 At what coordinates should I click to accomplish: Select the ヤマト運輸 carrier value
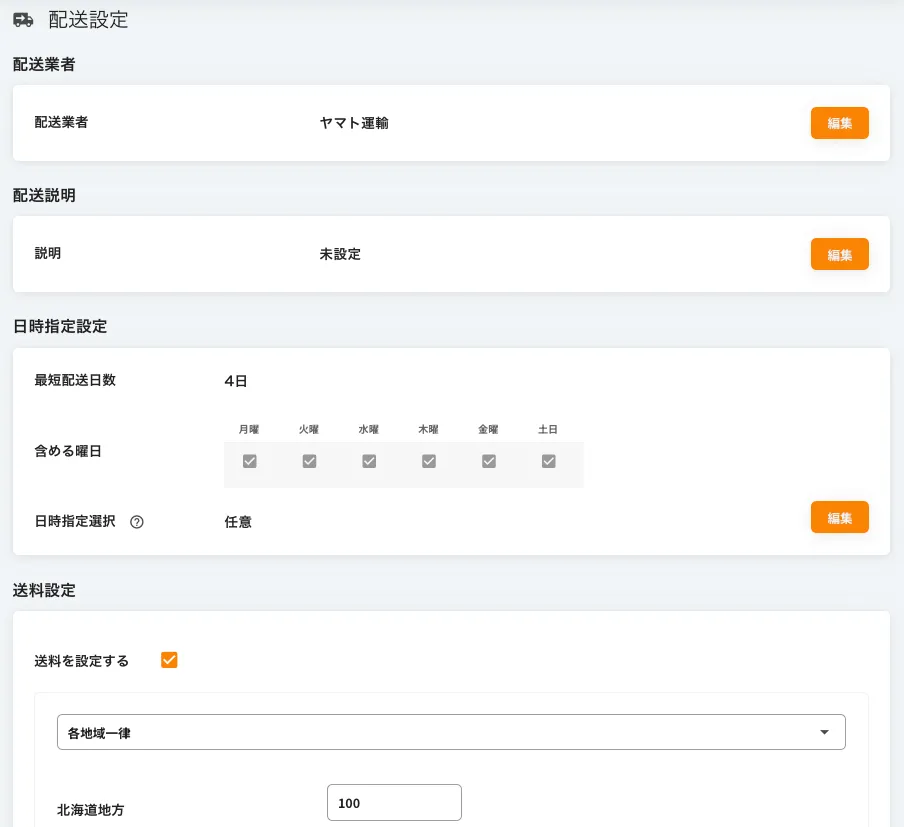354,123
